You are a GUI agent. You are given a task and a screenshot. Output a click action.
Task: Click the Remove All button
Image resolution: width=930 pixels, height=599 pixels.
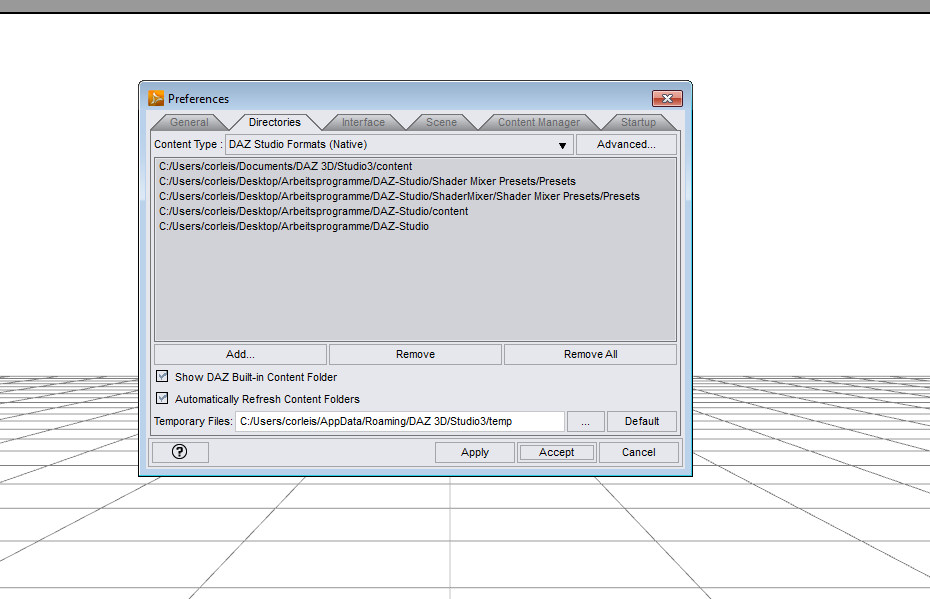pos(590,354)
